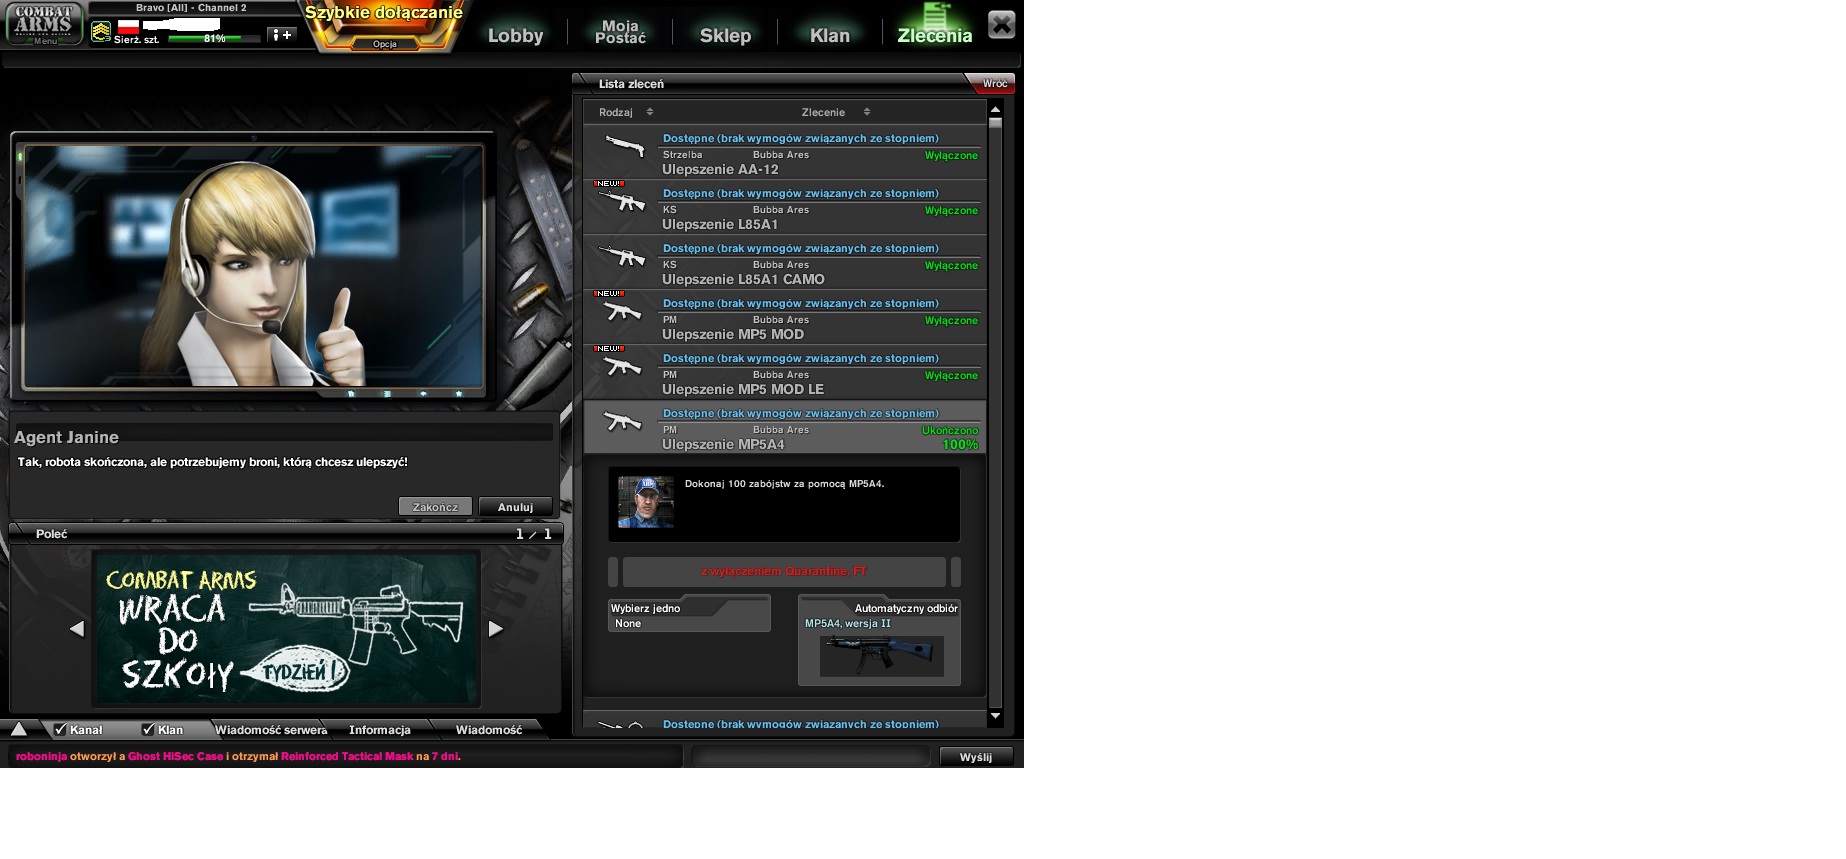
Task: Select the Ulepszenie MP5A4 order title
Action: click(x=723, y=445)
